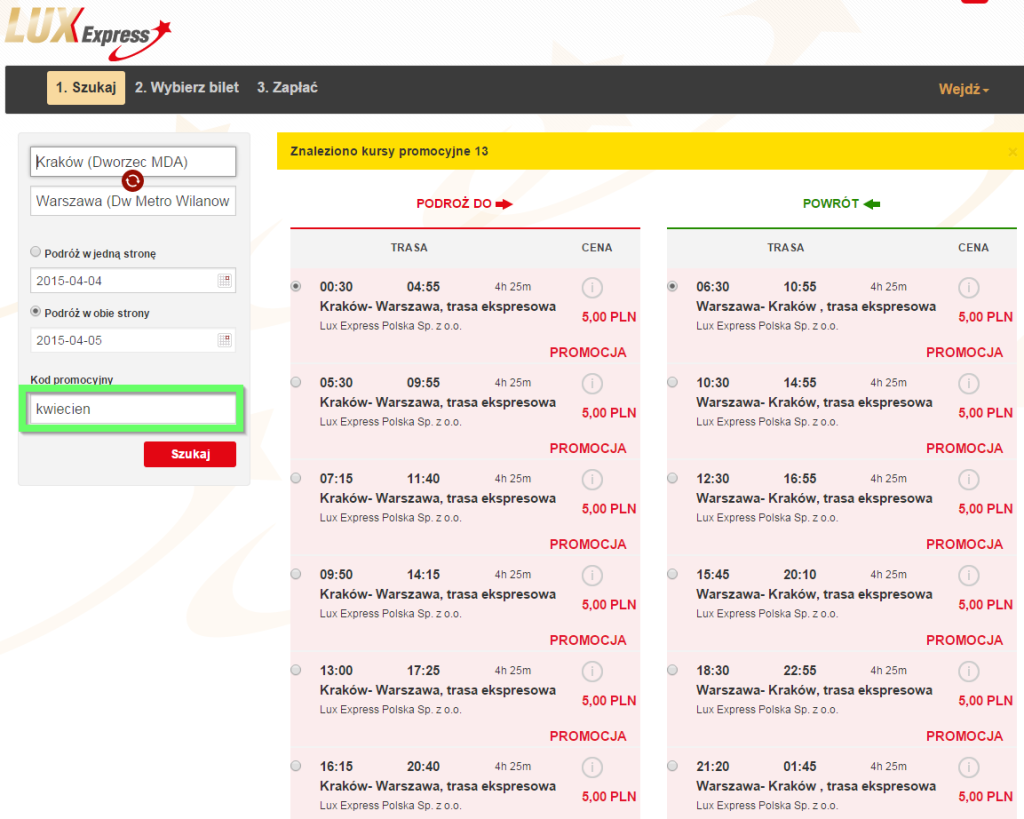Open calendar icon for the 2015-04-04 departure date
Viewport: 1024px width, 819px height.
coord(224,281)
